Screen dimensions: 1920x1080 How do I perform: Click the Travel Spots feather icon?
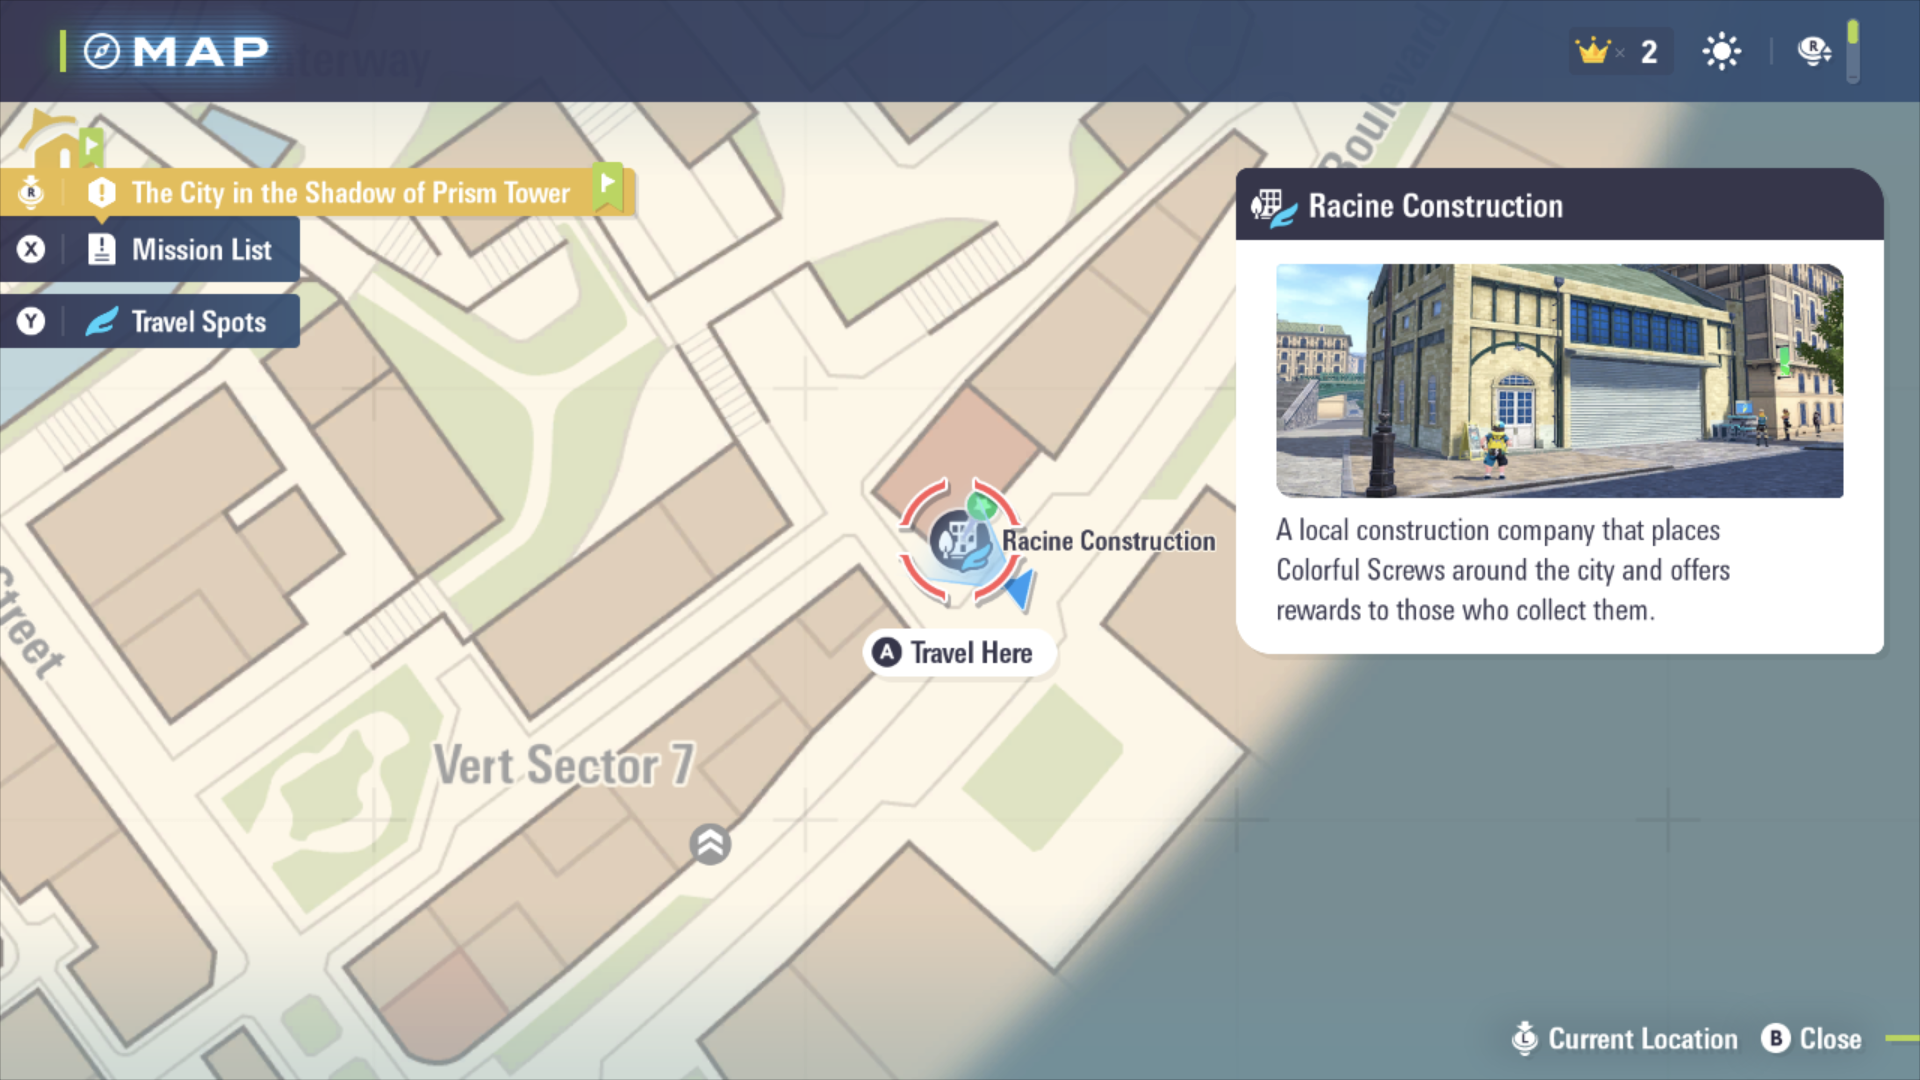[102, 322]
